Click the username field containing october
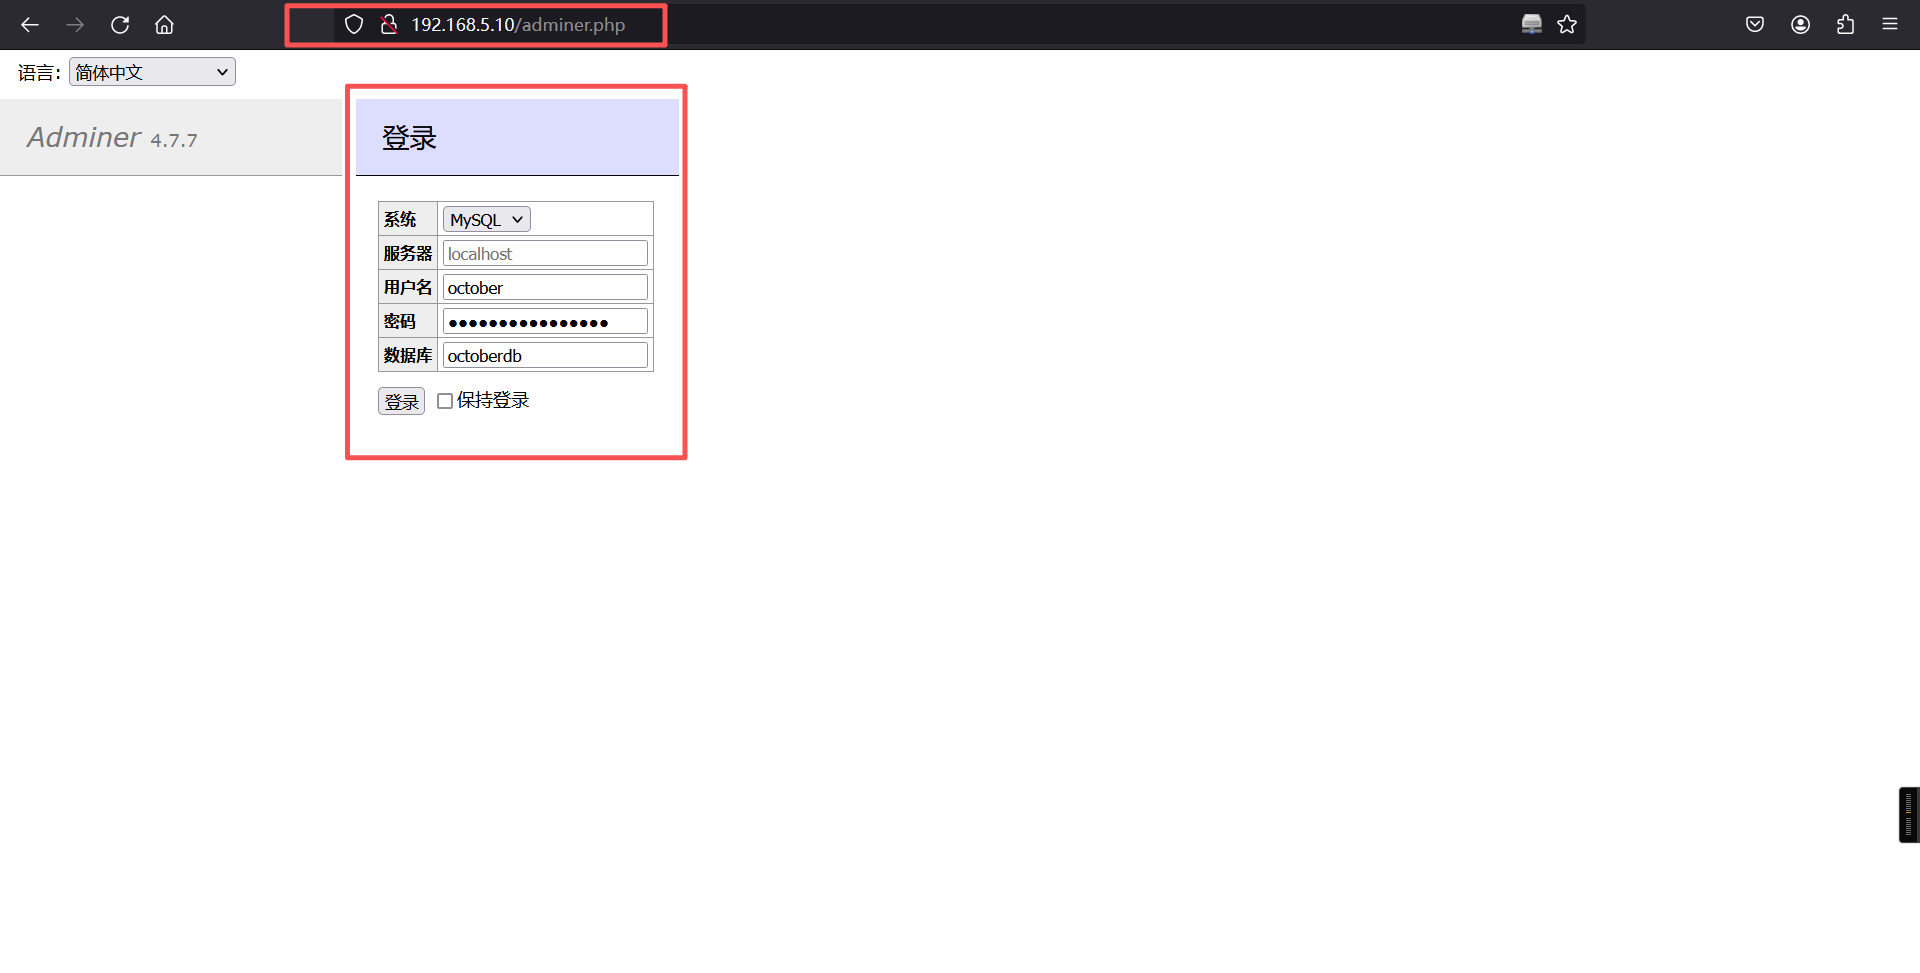 545,287
